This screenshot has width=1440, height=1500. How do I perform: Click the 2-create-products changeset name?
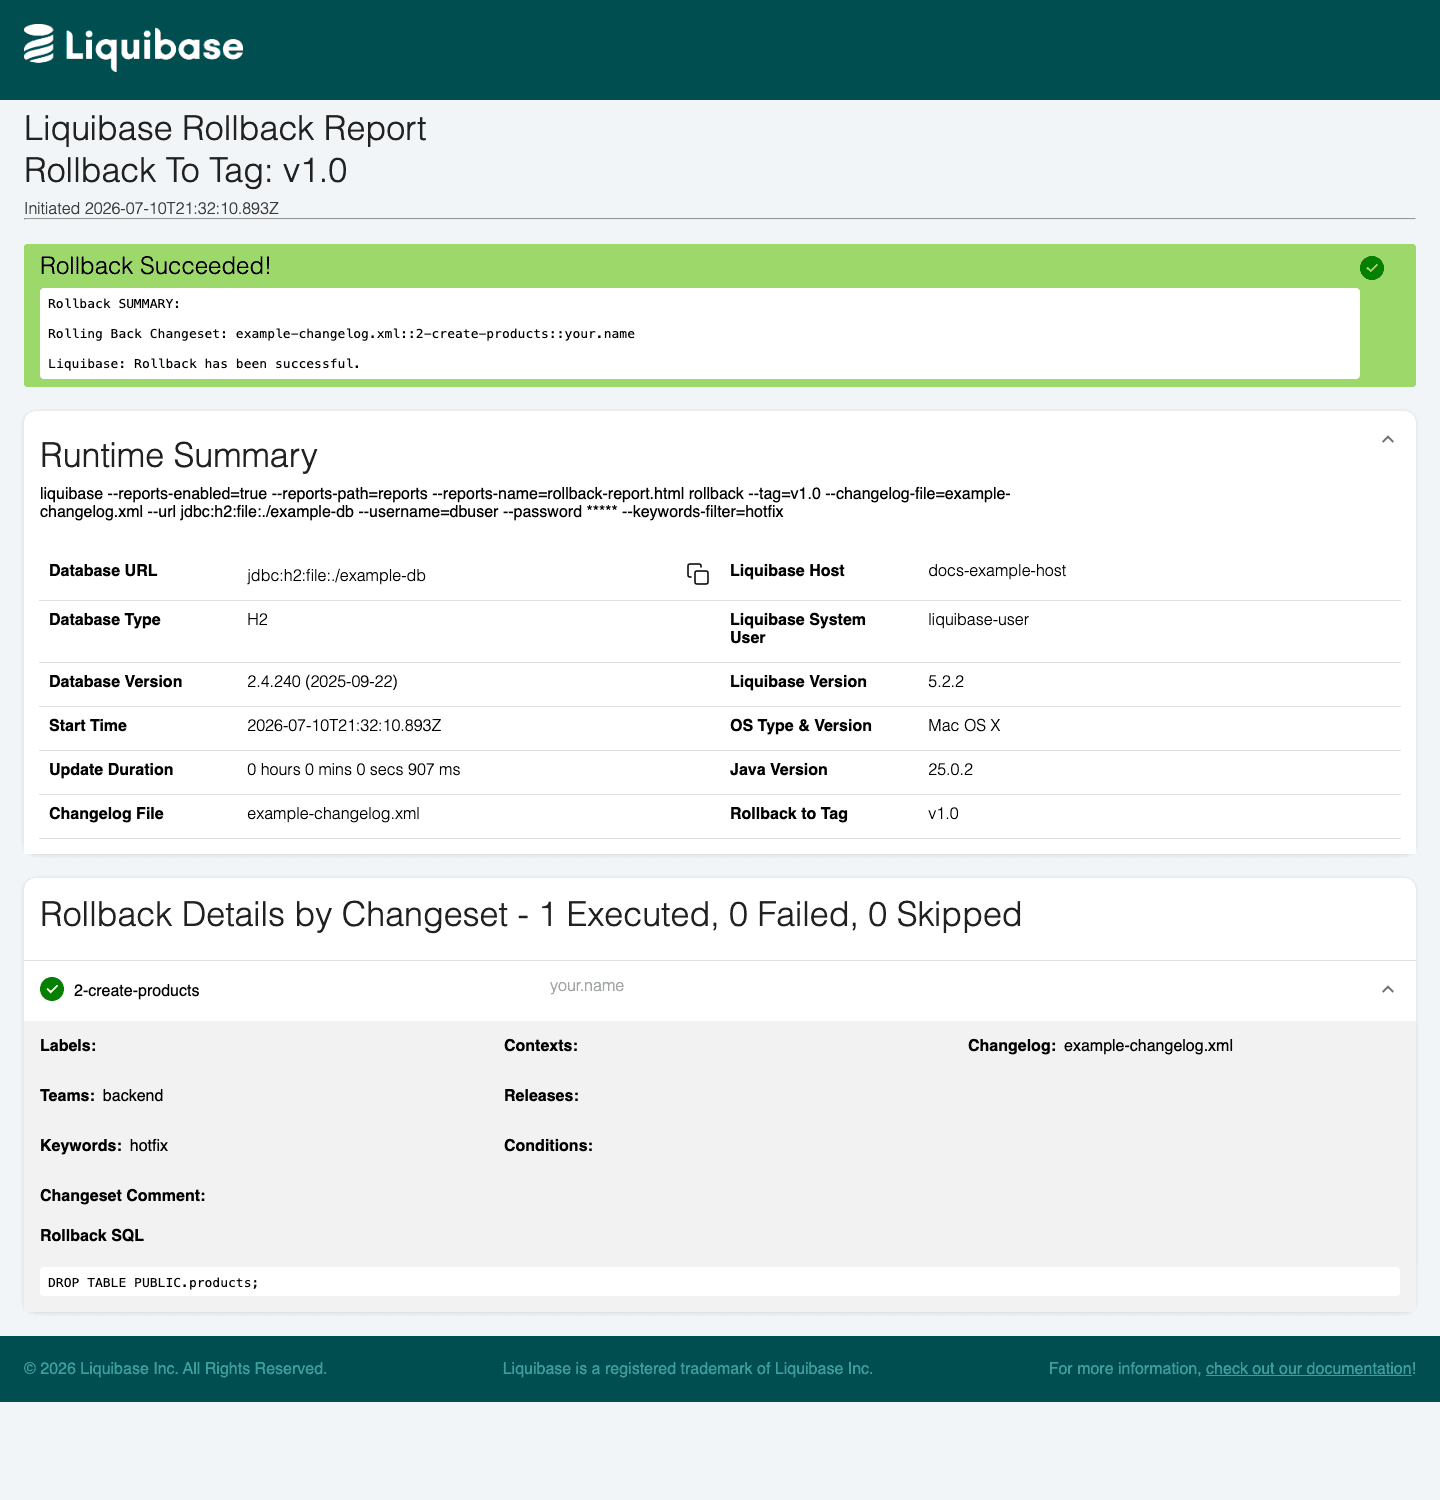pyautogui.click(x=137, y=990)
